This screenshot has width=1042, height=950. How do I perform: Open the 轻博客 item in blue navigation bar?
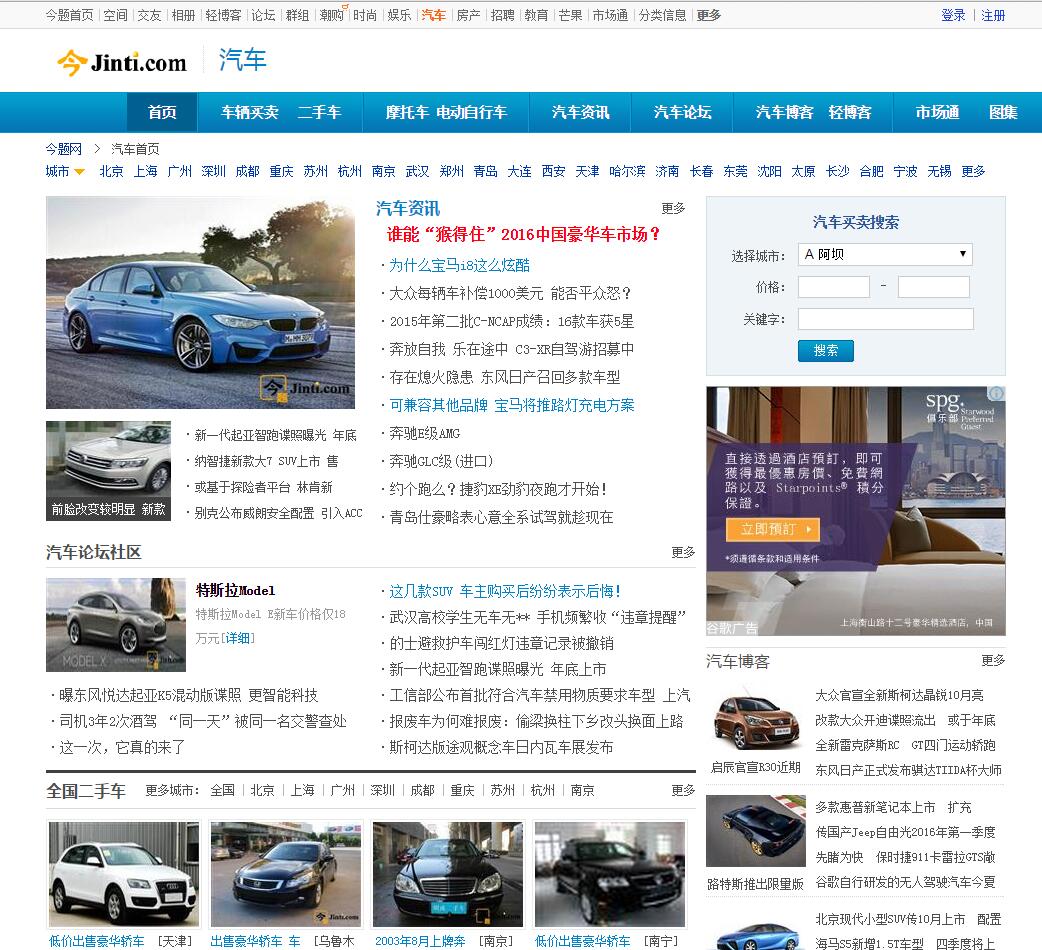[850, 112]
